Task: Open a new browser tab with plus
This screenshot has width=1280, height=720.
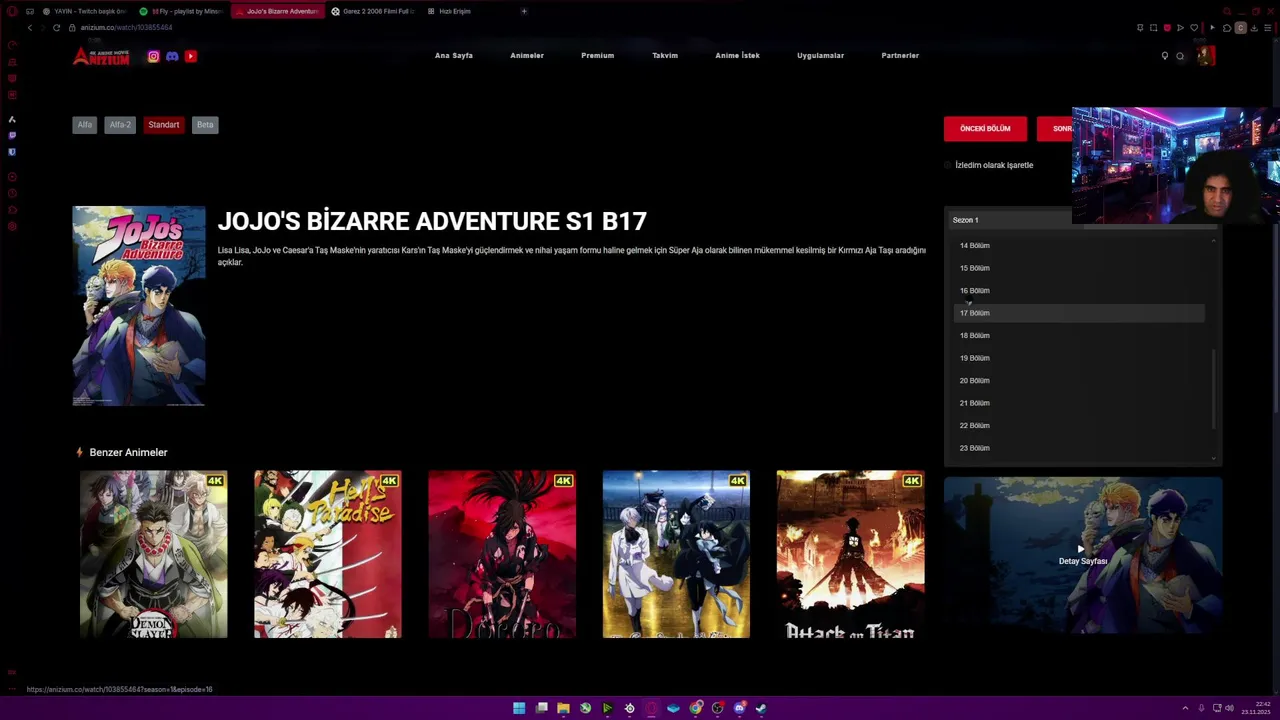Action: (x=524, y=11)
